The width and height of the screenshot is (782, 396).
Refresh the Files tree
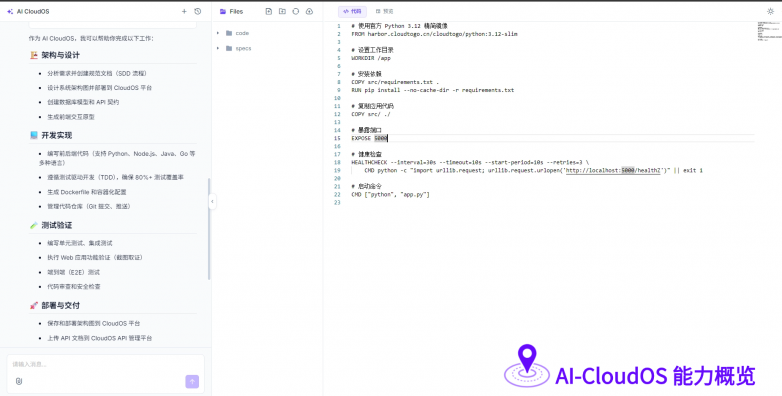296,11
